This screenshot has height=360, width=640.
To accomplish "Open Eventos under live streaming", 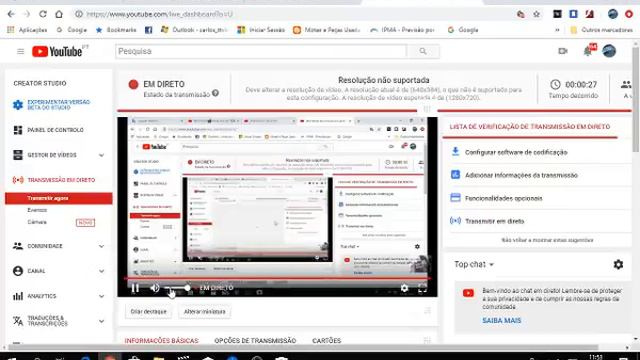I will pyautogui.click(x=37, y=210).
